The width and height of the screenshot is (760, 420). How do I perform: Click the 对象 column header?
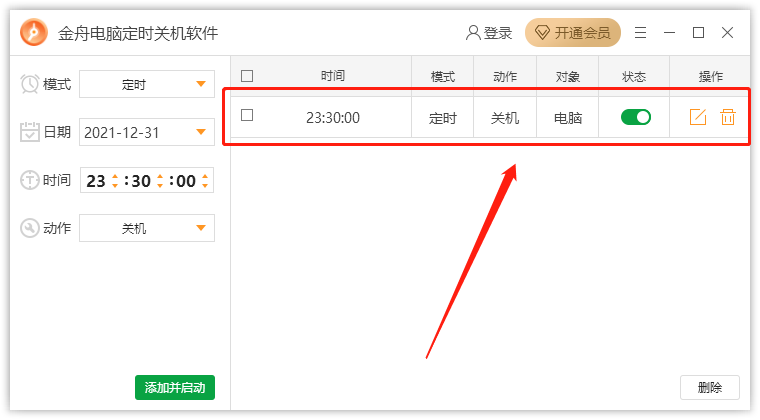568,77
